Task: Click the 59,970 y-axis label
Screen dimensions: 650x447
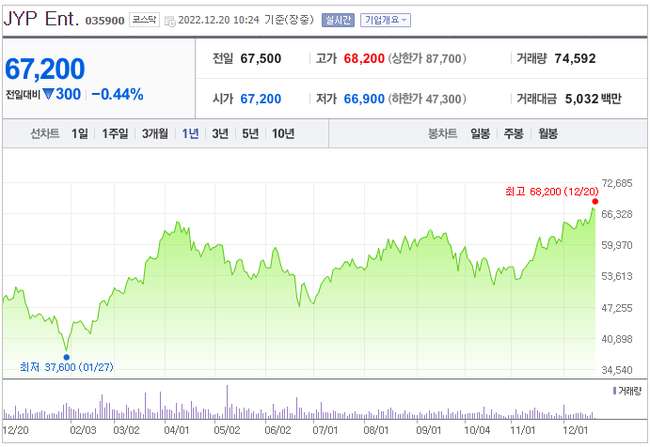Action: (617, 245)
